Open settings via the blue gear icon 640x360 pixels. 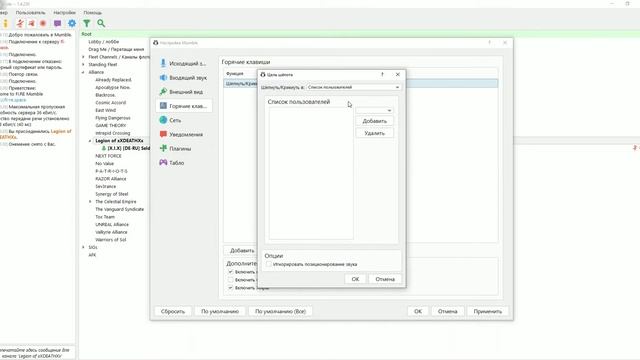point(72,23)
